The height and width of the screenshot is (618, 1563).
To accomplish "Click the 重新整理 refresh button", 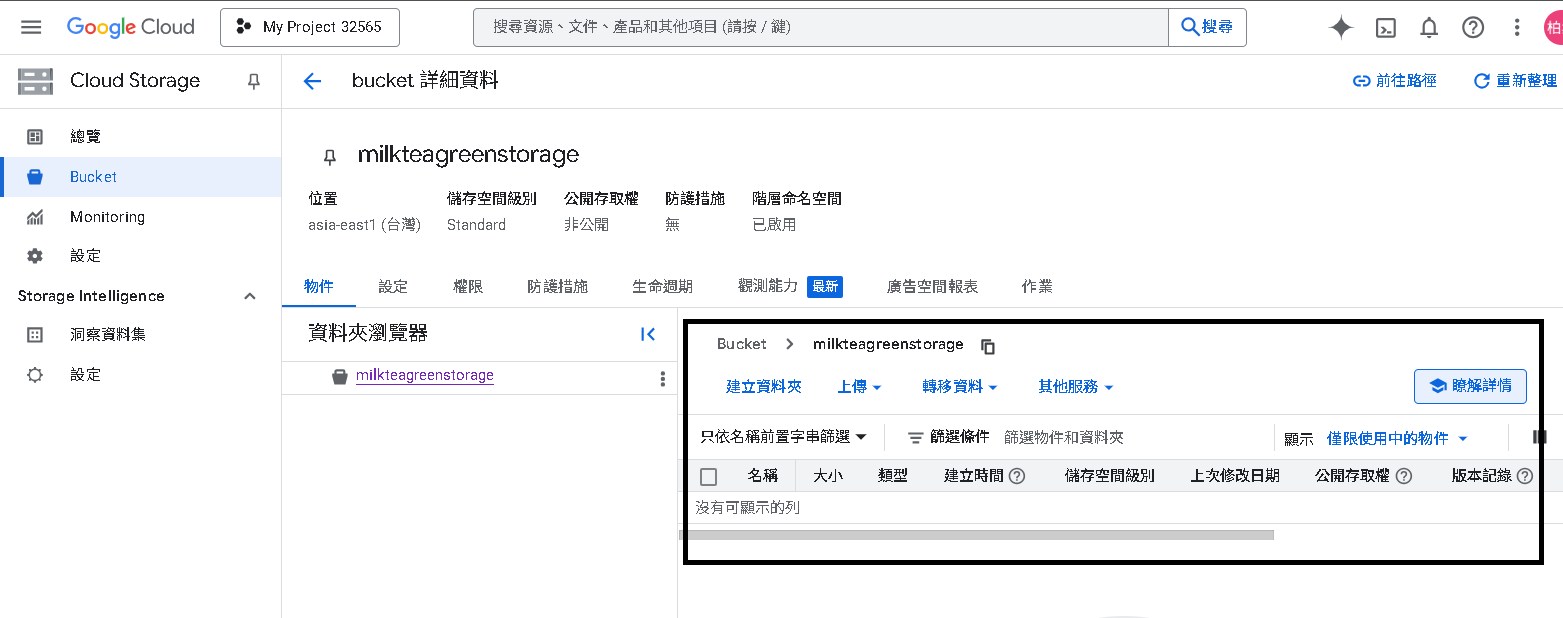I will (x=1516, y=81).
